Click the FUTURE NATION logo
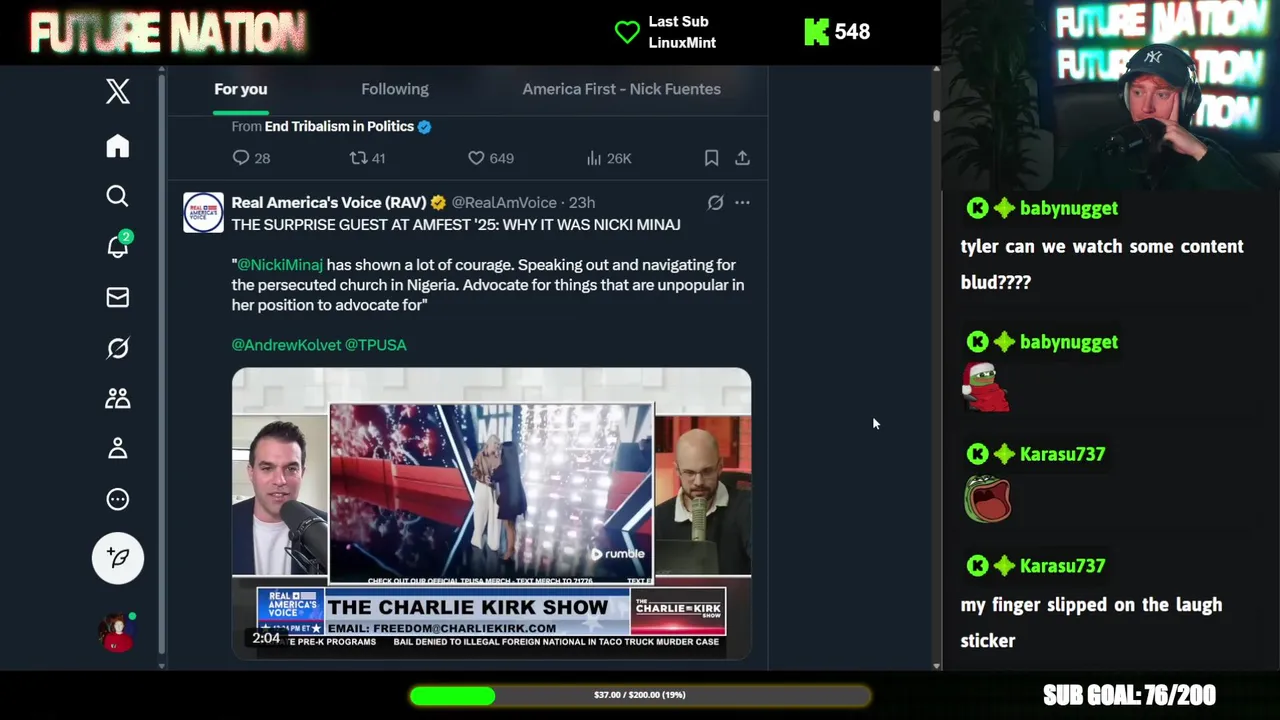Screen dimensions: 1280x720 (168, 33)
